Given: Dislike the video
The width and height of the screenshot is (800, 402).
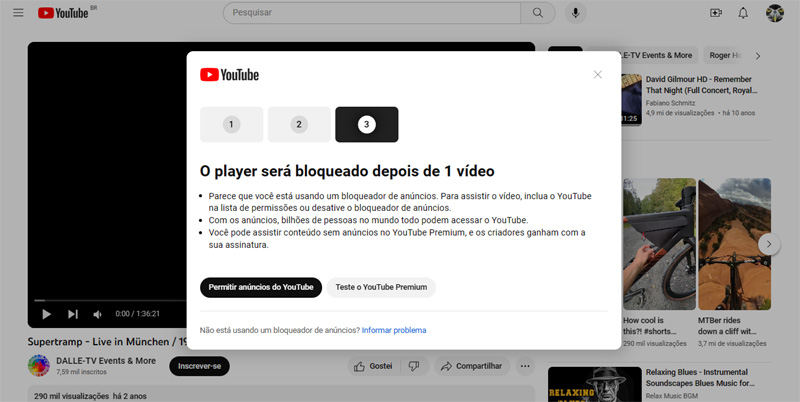Looking at the screenshot, I should [x=414, y=366].
